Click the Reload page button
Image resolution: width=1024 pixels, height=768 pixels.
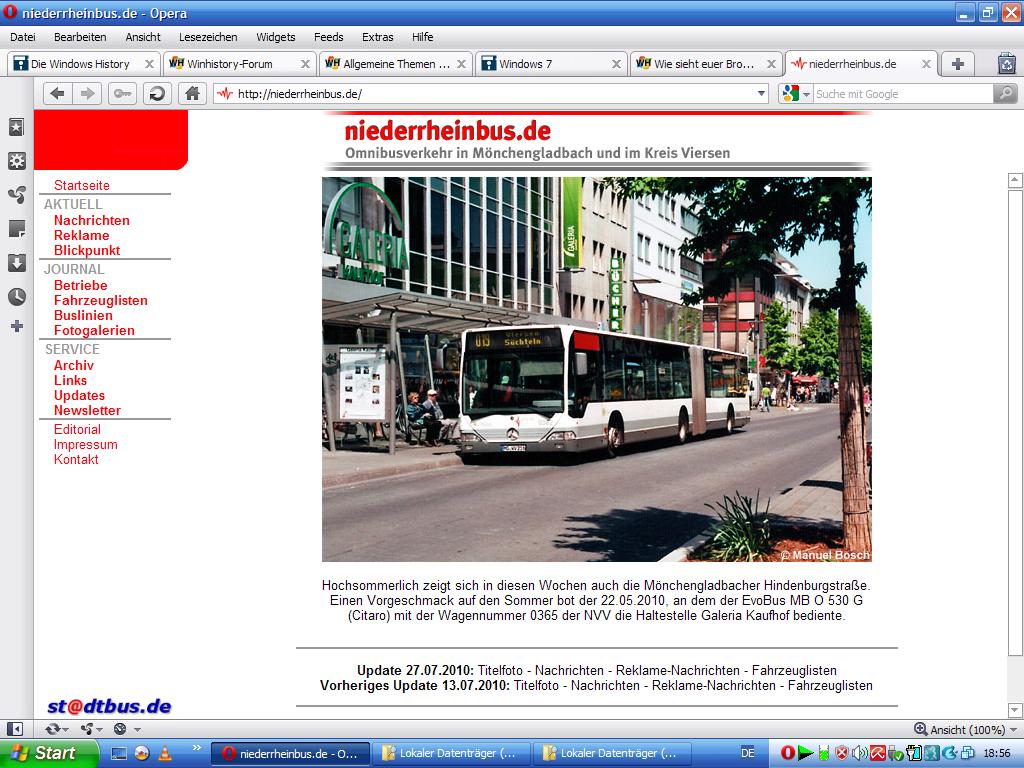pos(157,94)
